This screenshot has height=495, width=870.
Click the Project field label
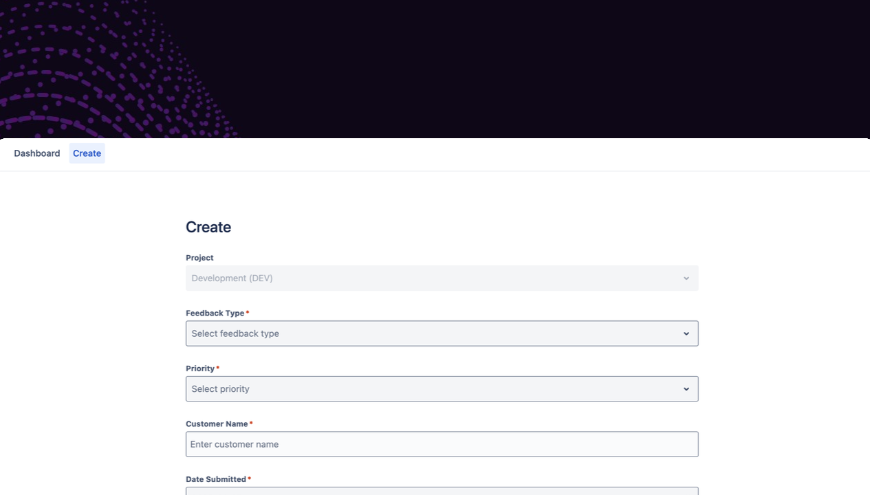point(200,258)
